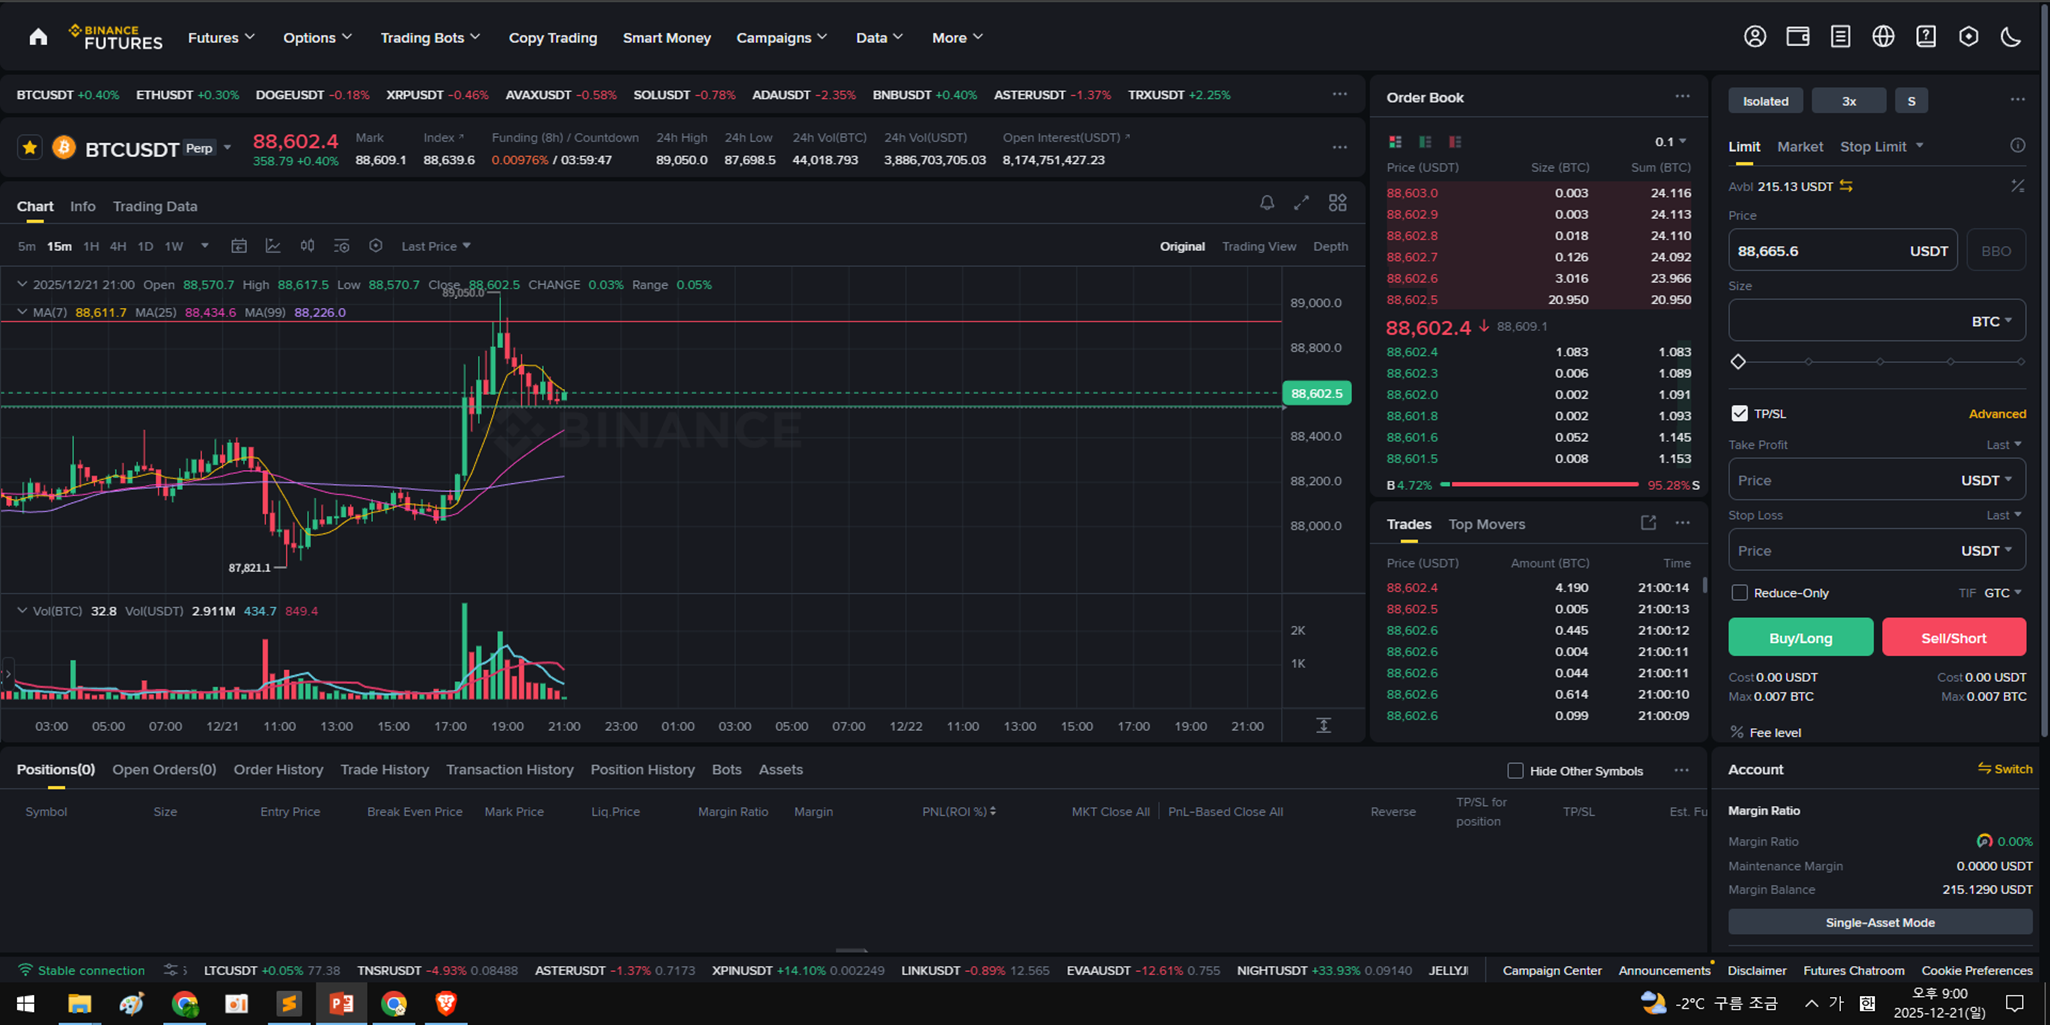Open the Stop Limit order type dropdown
This screenshot has width=2050, height=1025.
(1881, 146)
